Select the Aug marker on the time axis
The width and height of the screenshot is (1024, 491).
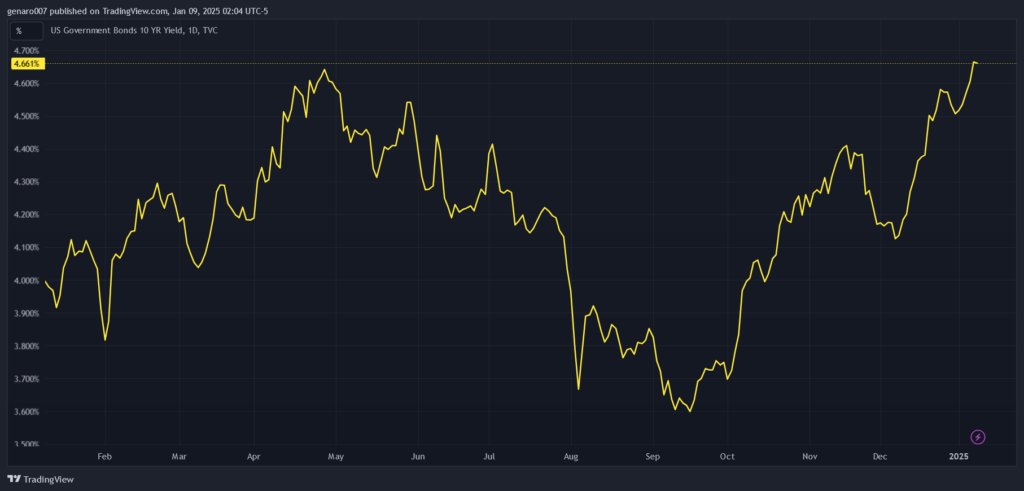[x=571, y=456]
